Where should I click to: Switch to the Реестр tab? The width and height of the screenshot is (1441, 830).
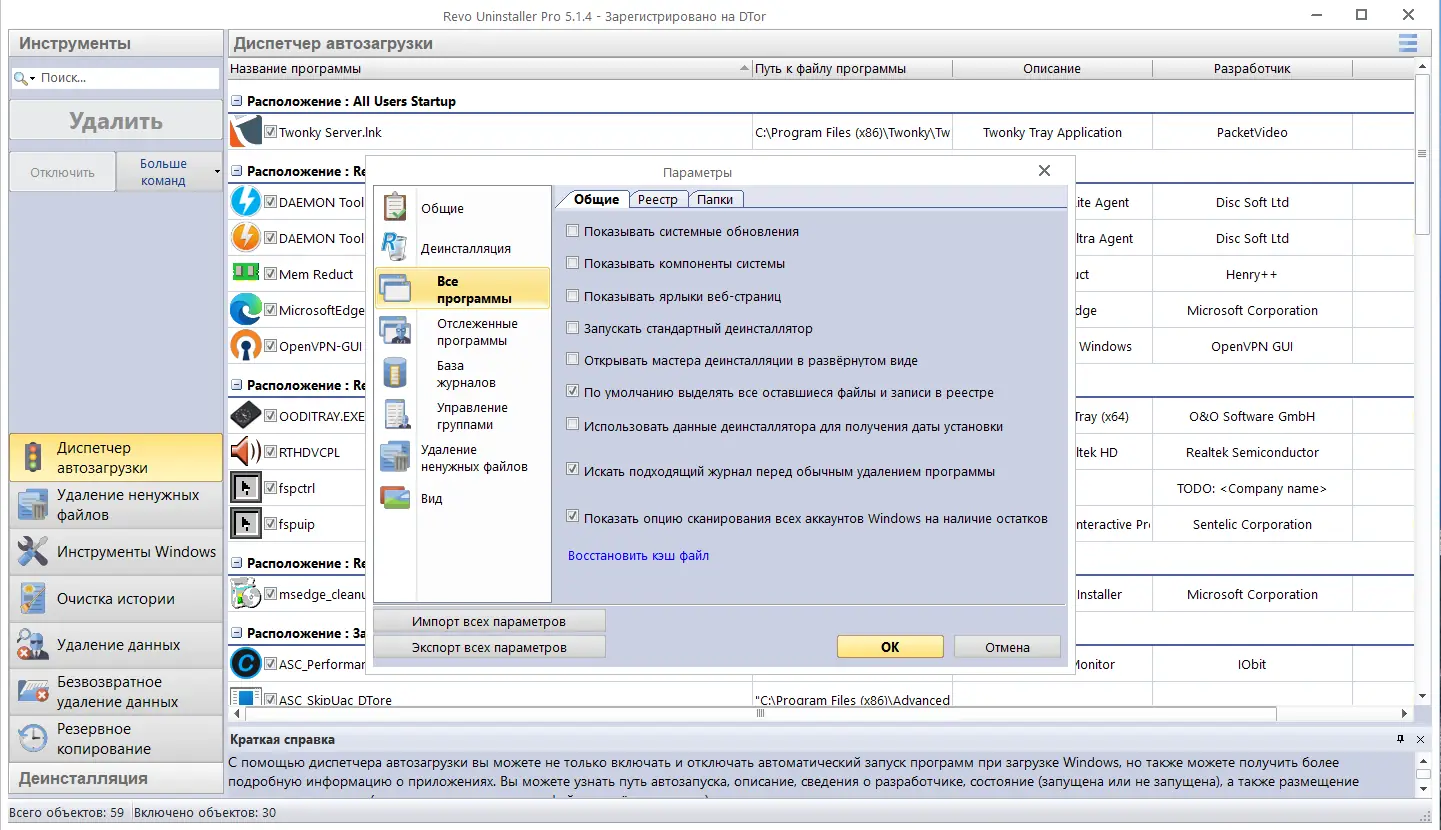coord(658,199)
